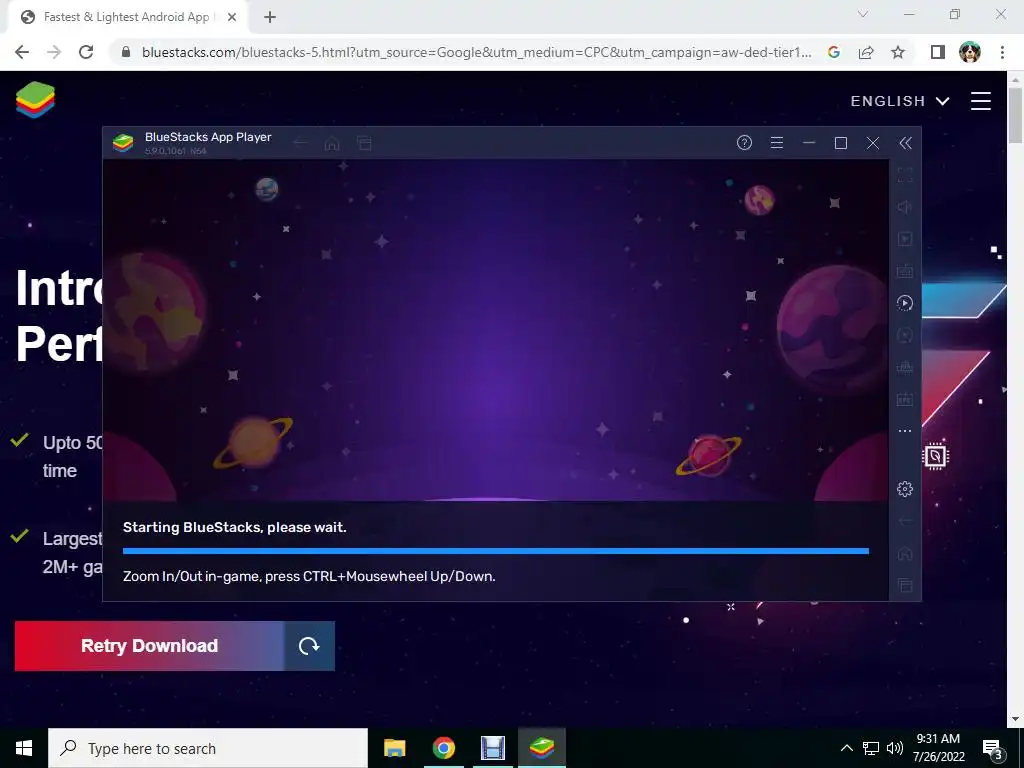The height and width of the screenshot is (768, 1024).
Task: Click the recent apps icon in sidebar
Action: point(904,585)
